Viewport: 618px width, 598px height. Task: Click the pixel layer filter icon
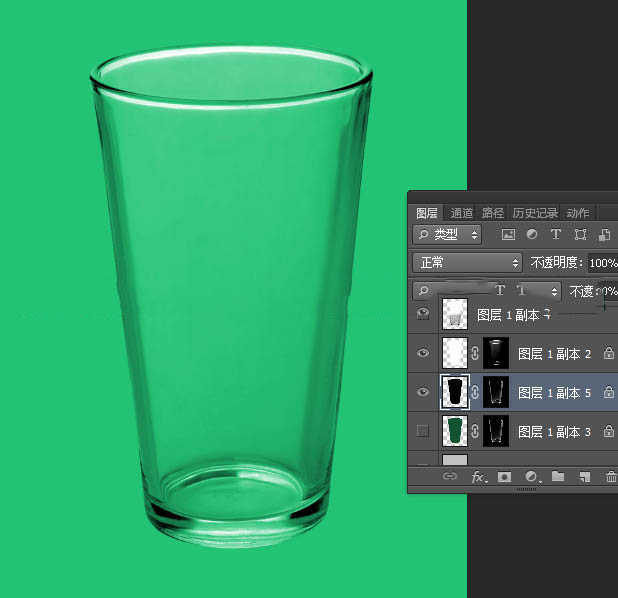coord(508,235)
